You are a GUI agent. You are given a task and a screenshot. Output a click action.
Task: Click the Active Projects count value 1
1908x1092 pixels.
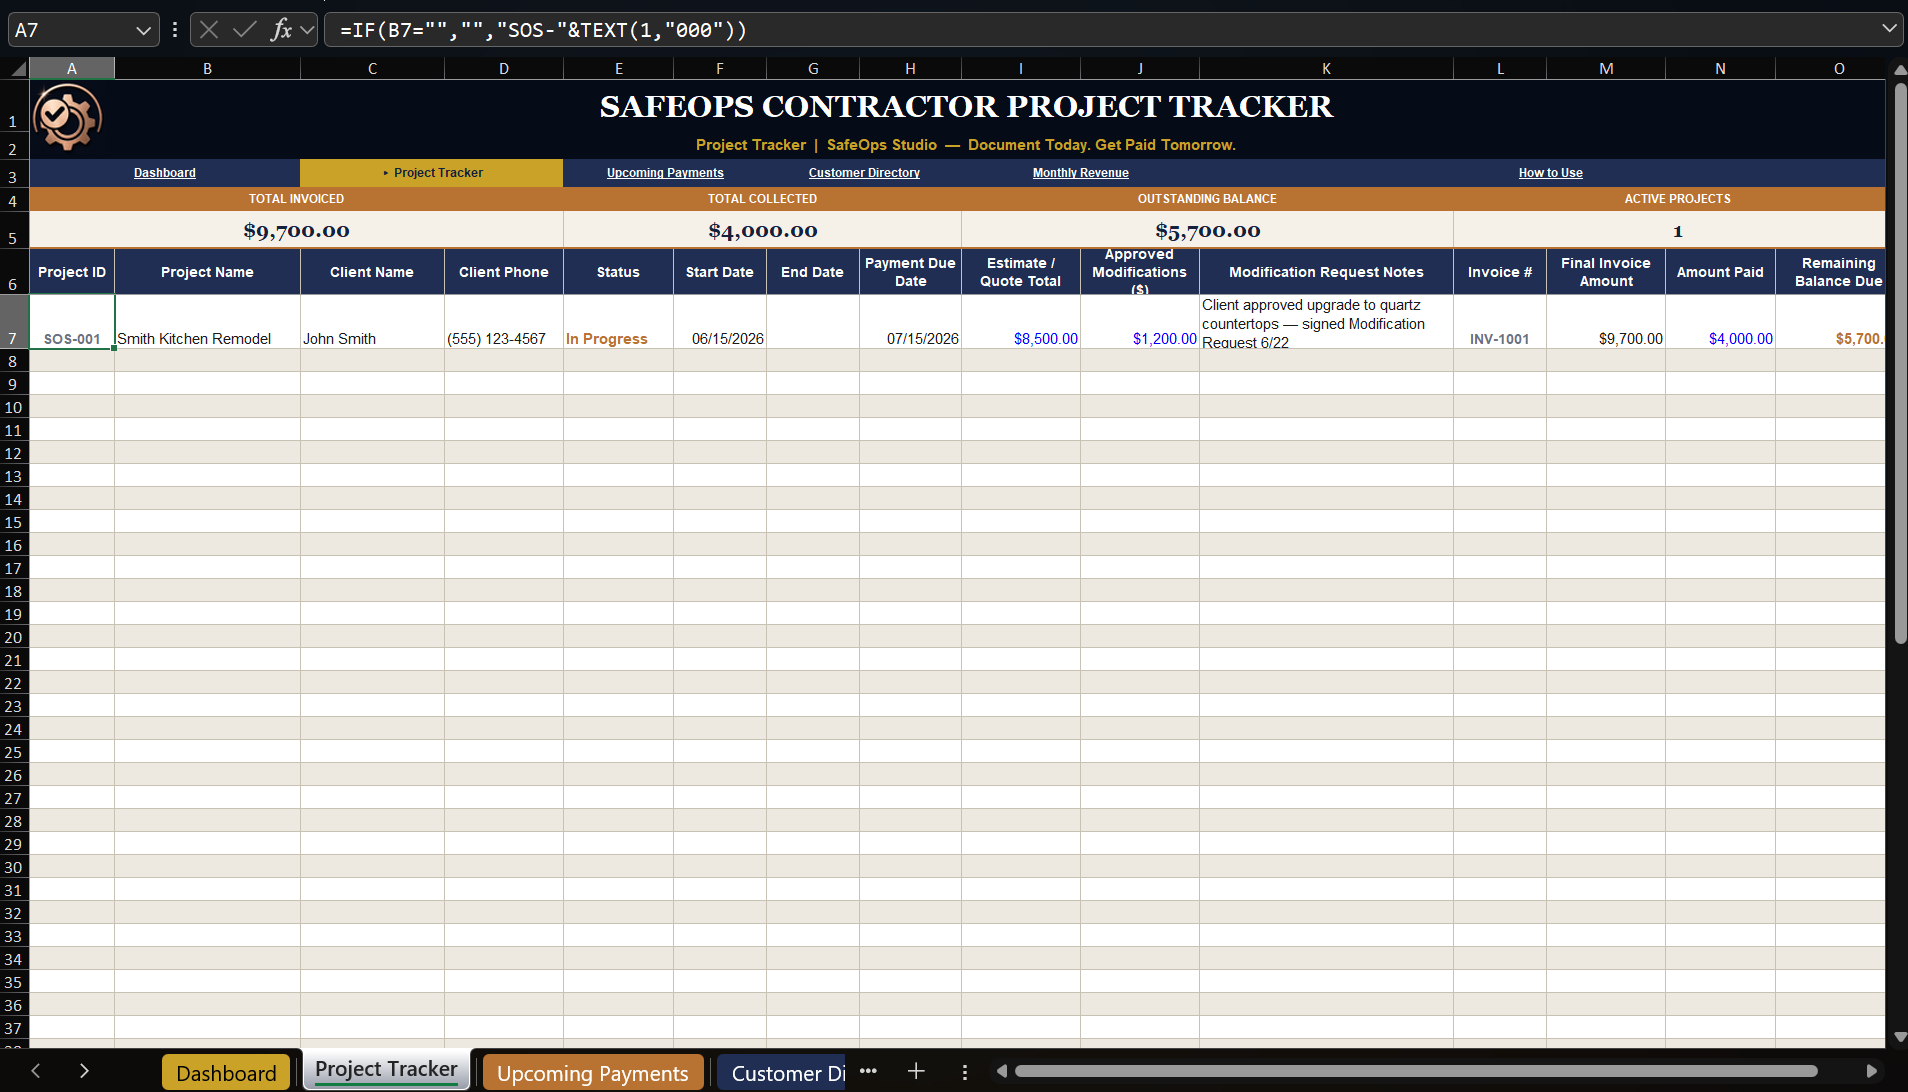coord(1677,230)
